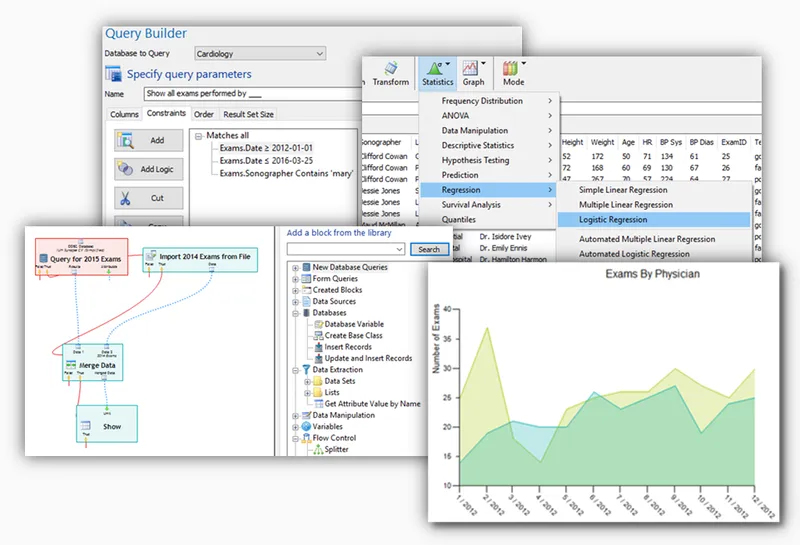Select the Import 2014 Exams from File block

[200, 260]
